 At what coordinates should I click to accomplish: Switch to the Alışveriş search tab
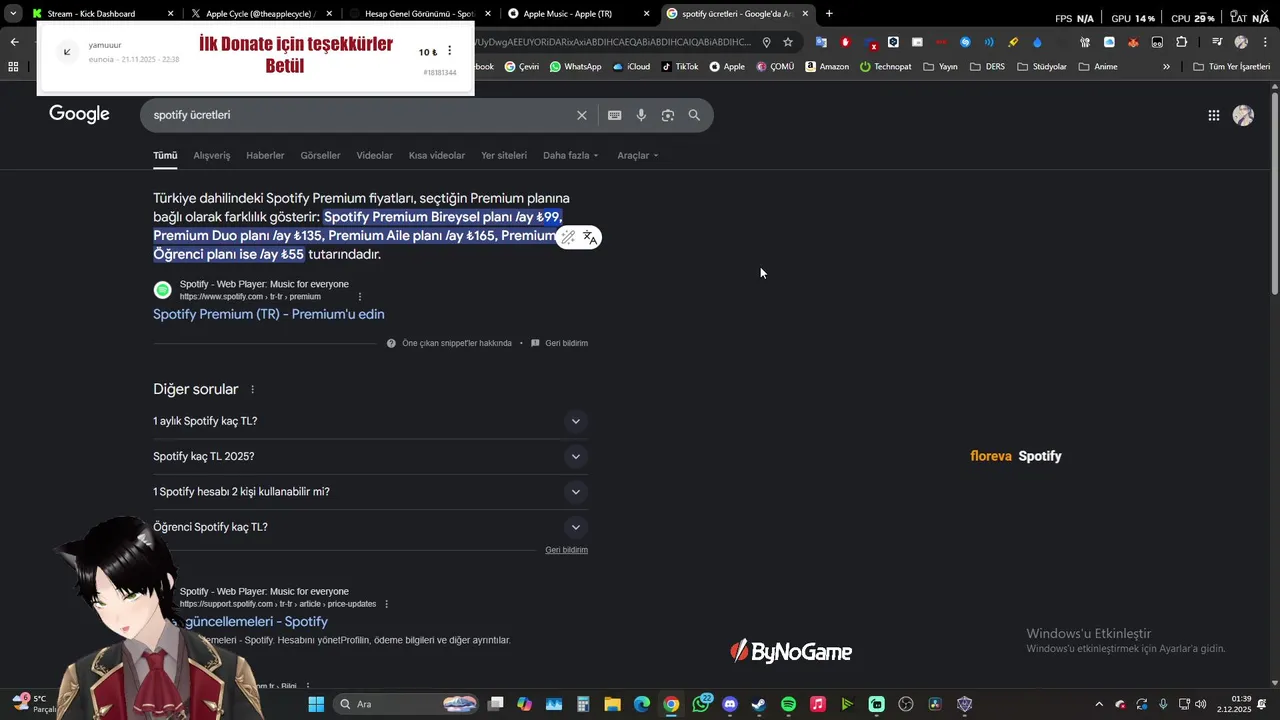[212, 155]
